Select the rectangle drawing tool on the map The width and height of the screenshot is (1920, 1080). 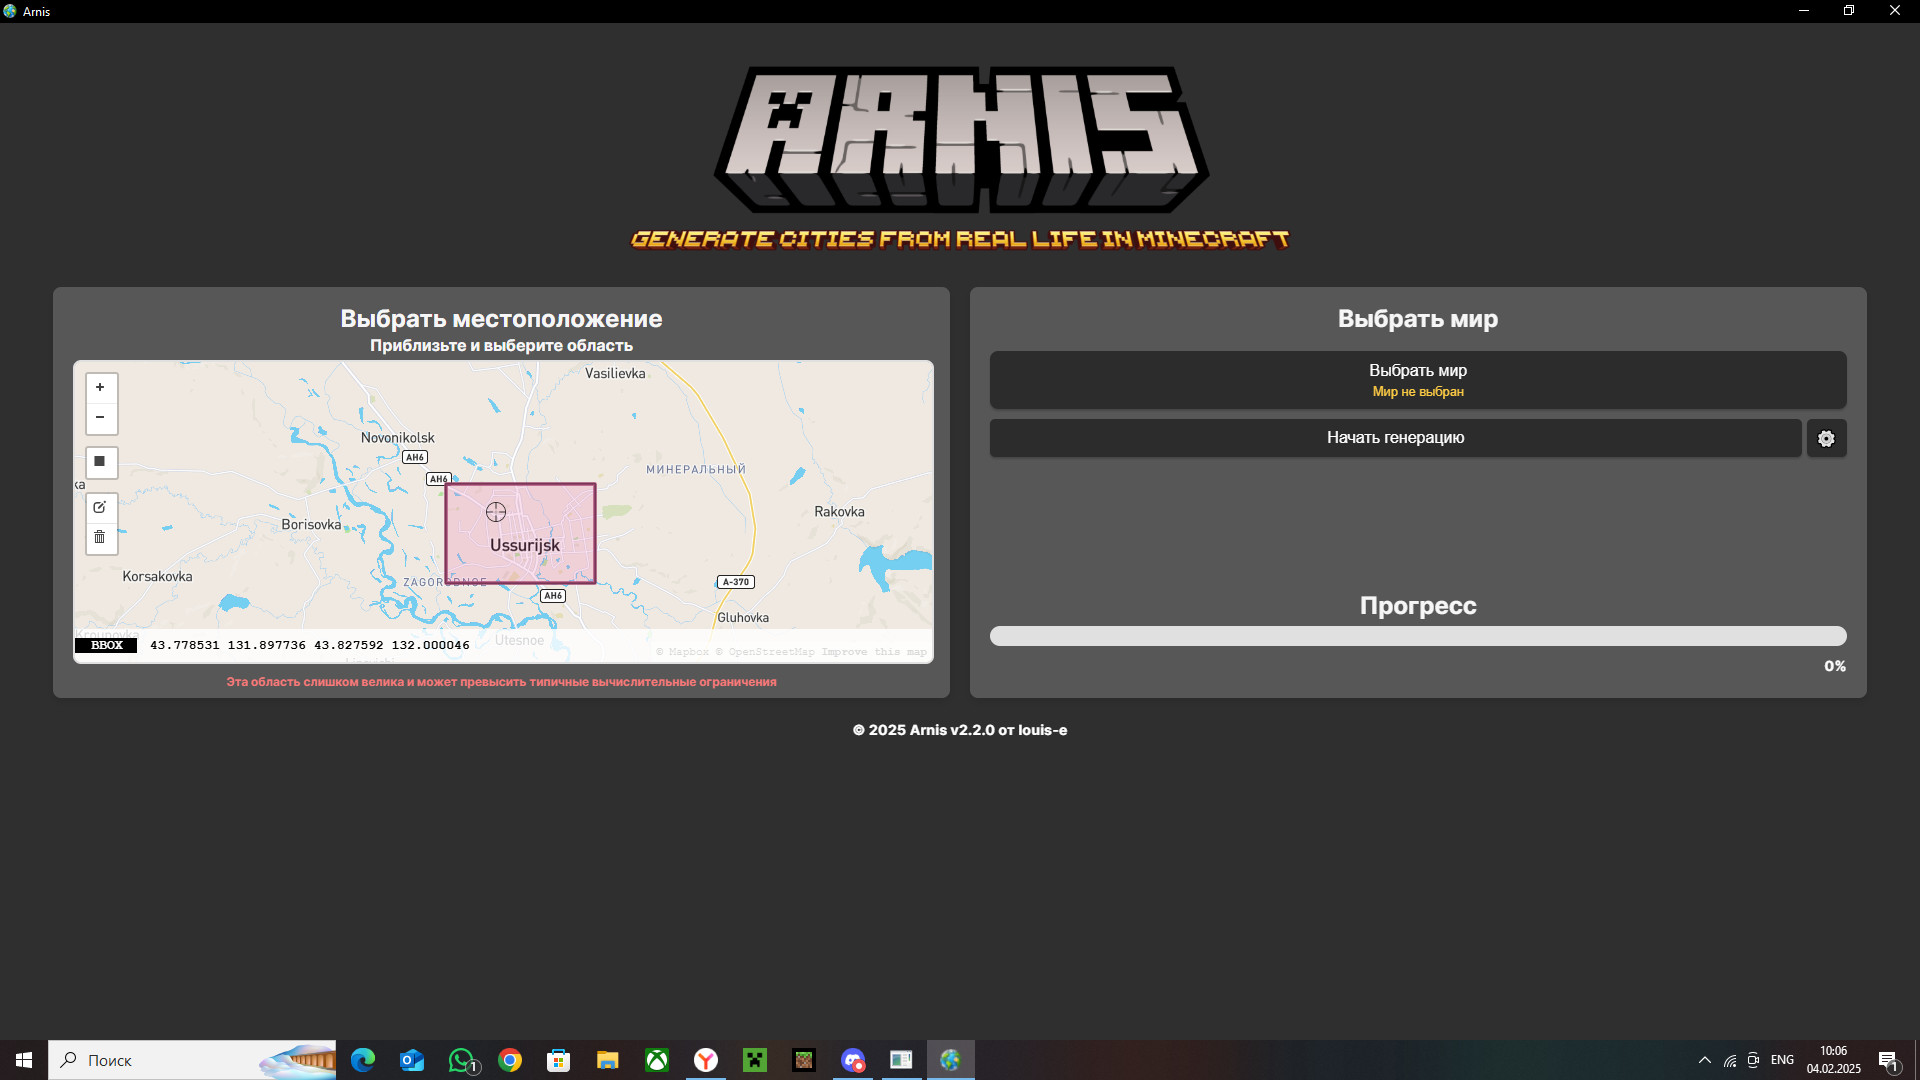coord(101,462)
